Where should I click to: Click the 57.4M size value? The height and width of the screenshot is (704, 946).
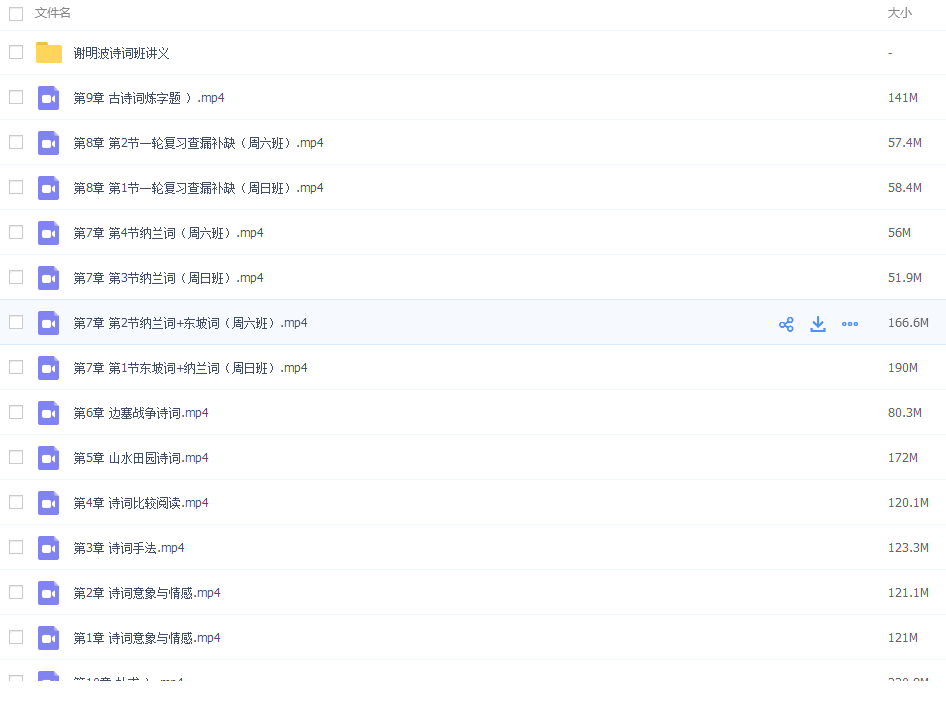(x=905, y=143)
